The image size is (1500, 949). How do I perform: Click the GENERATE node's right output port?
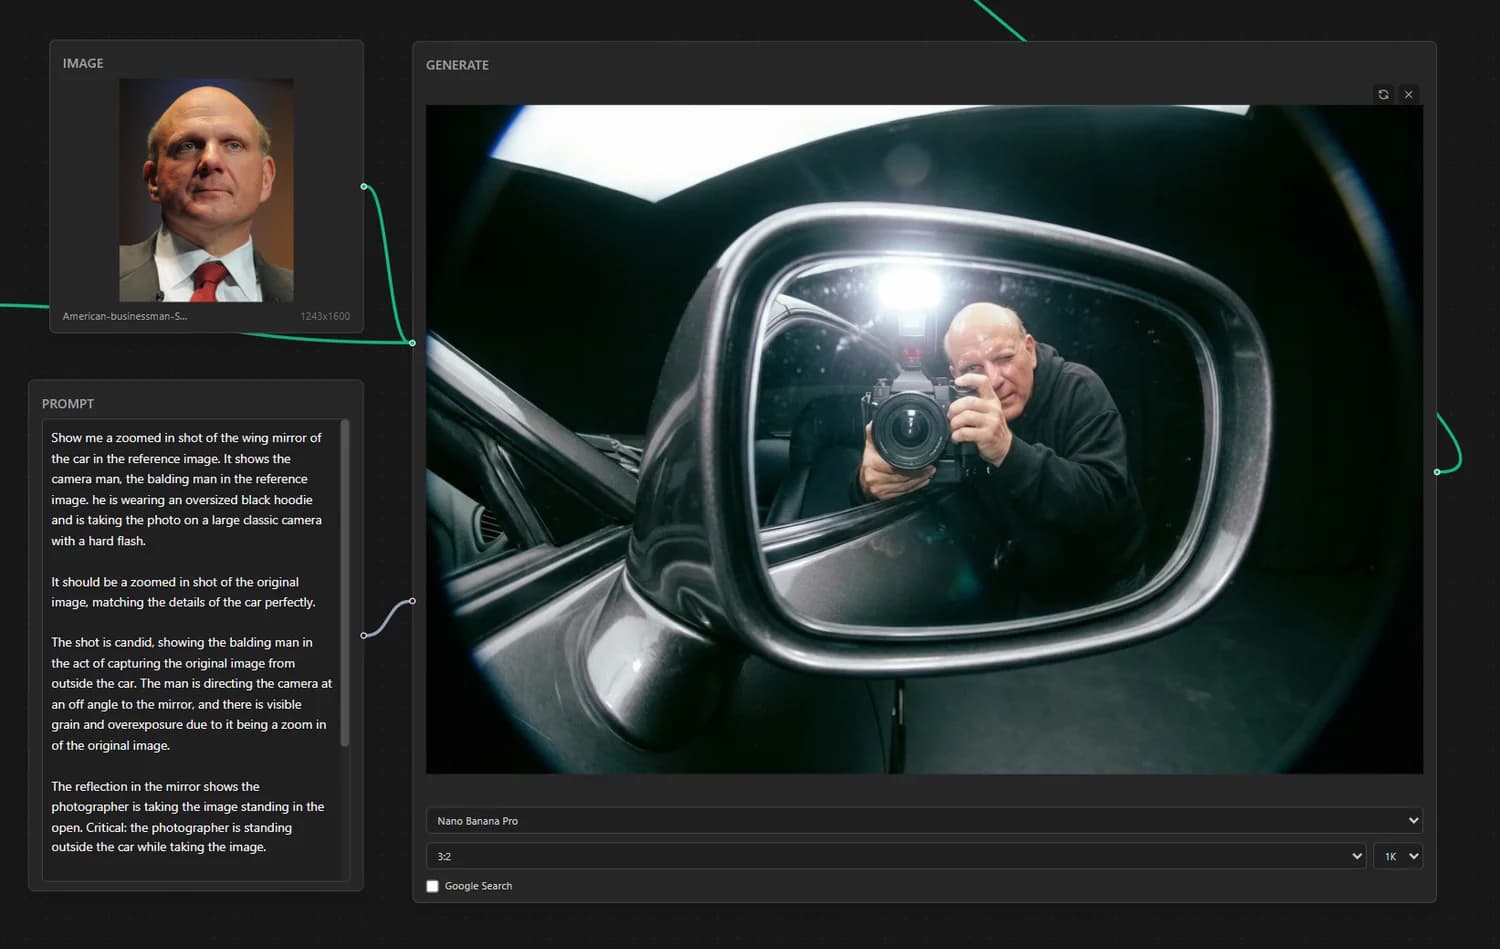[1437, 471]
